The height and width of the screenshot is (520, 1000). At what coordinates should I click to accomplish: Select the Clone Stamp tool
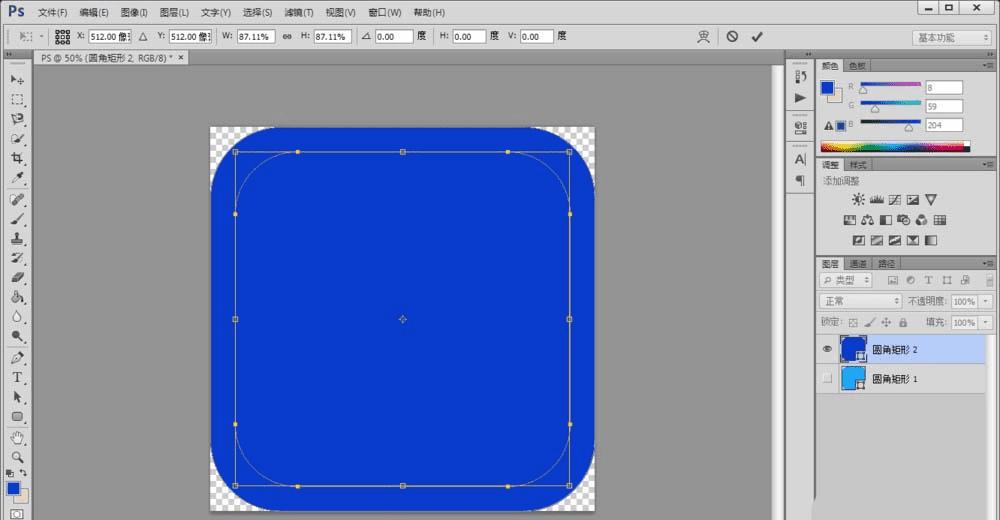(17, 239)
